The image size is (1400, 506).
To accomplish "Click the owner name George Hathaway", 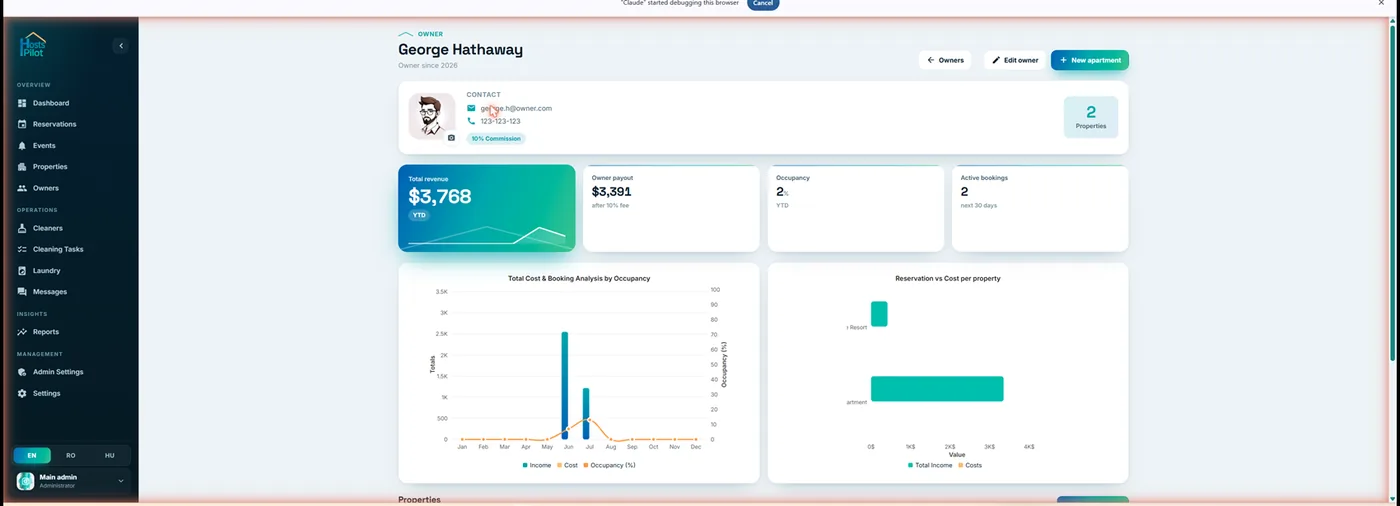I will point(460,49).
